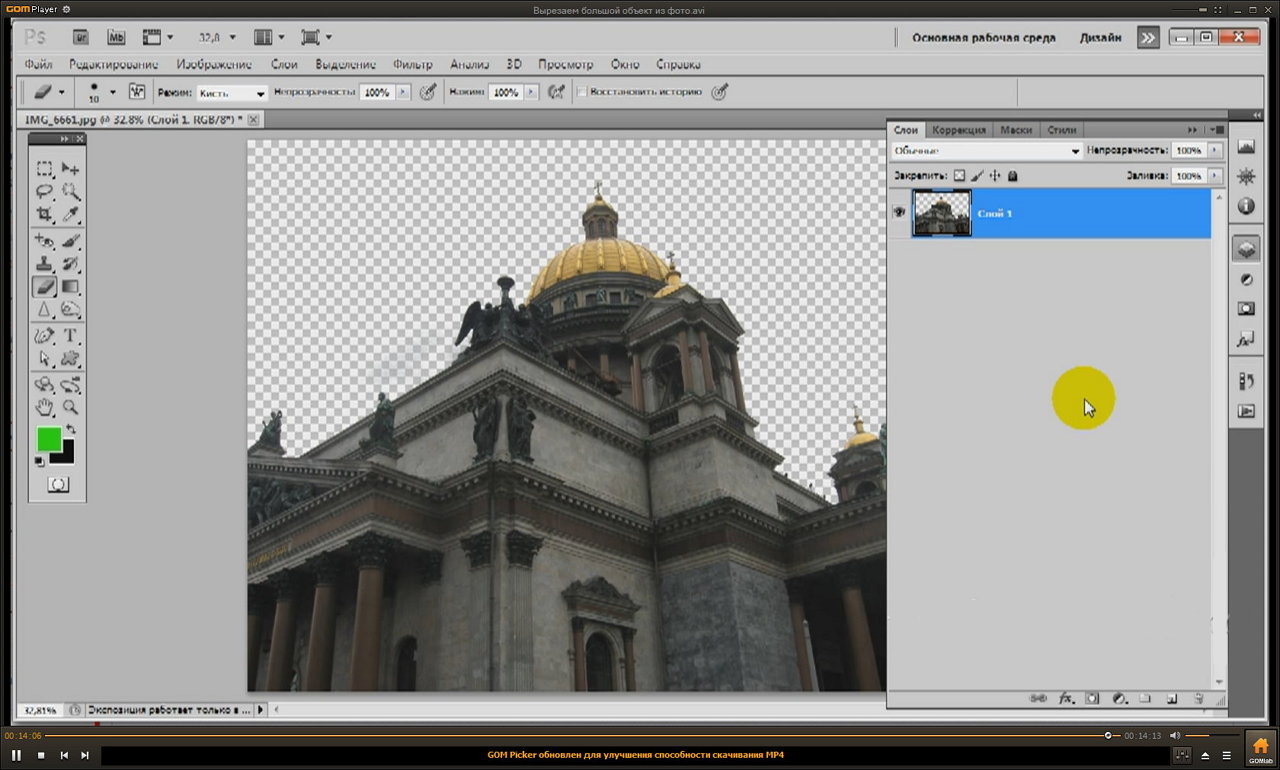
Task: Launch Bridge from the application bar
Action: [82, 37]
